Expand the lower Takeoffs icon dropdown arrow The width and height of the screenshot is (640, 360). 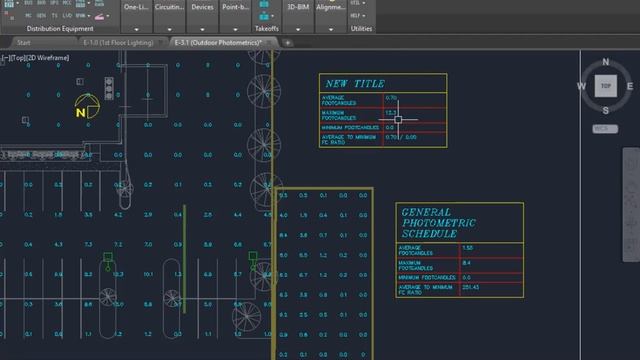[272, 17]
